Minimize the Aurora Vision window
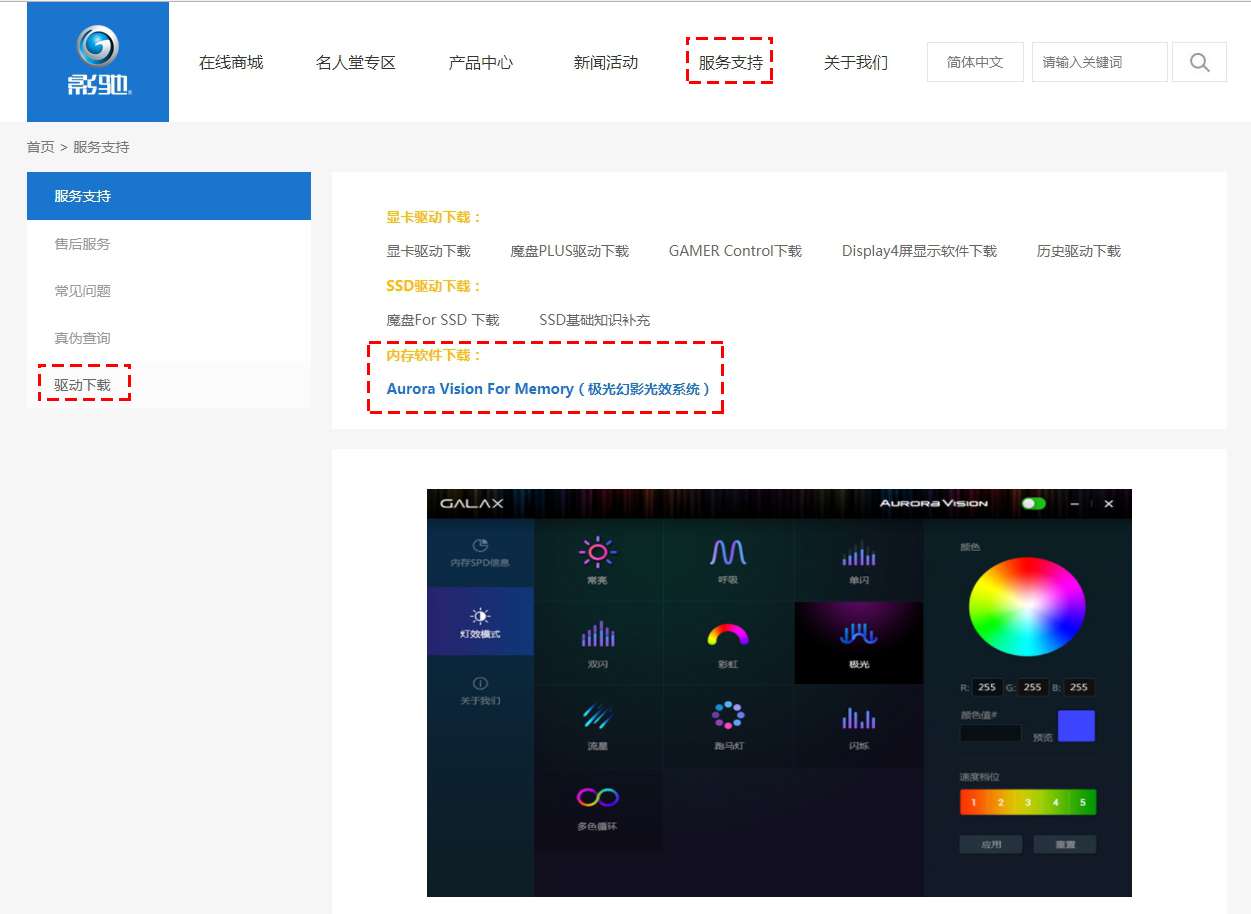Image resolution: width=1251 pixels, height=914 pixels. [1075, 504]
